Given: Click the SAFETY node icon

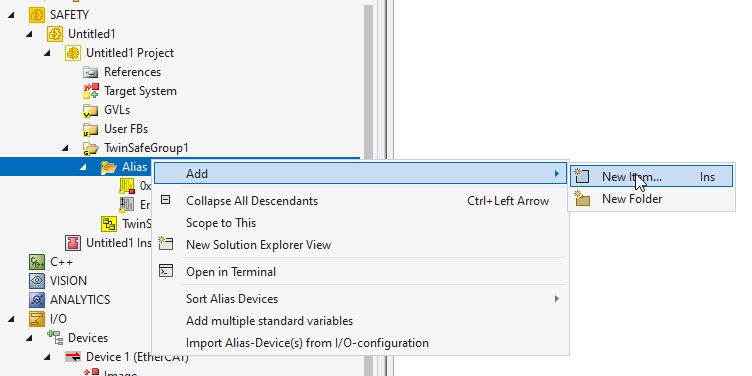Looking at the screenshot, I should 37,15.
